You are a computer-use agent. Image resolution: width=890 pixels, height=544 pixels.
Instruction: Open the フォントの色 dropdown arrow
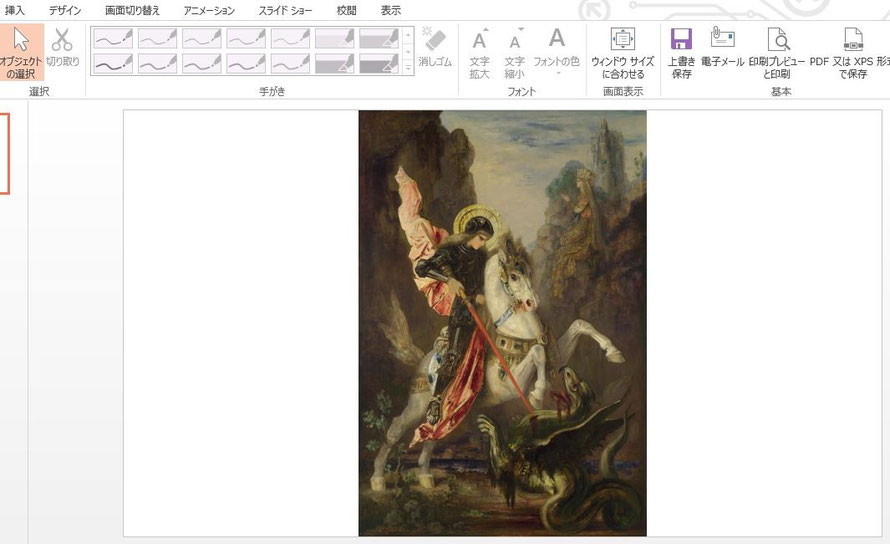pos(557,73)
